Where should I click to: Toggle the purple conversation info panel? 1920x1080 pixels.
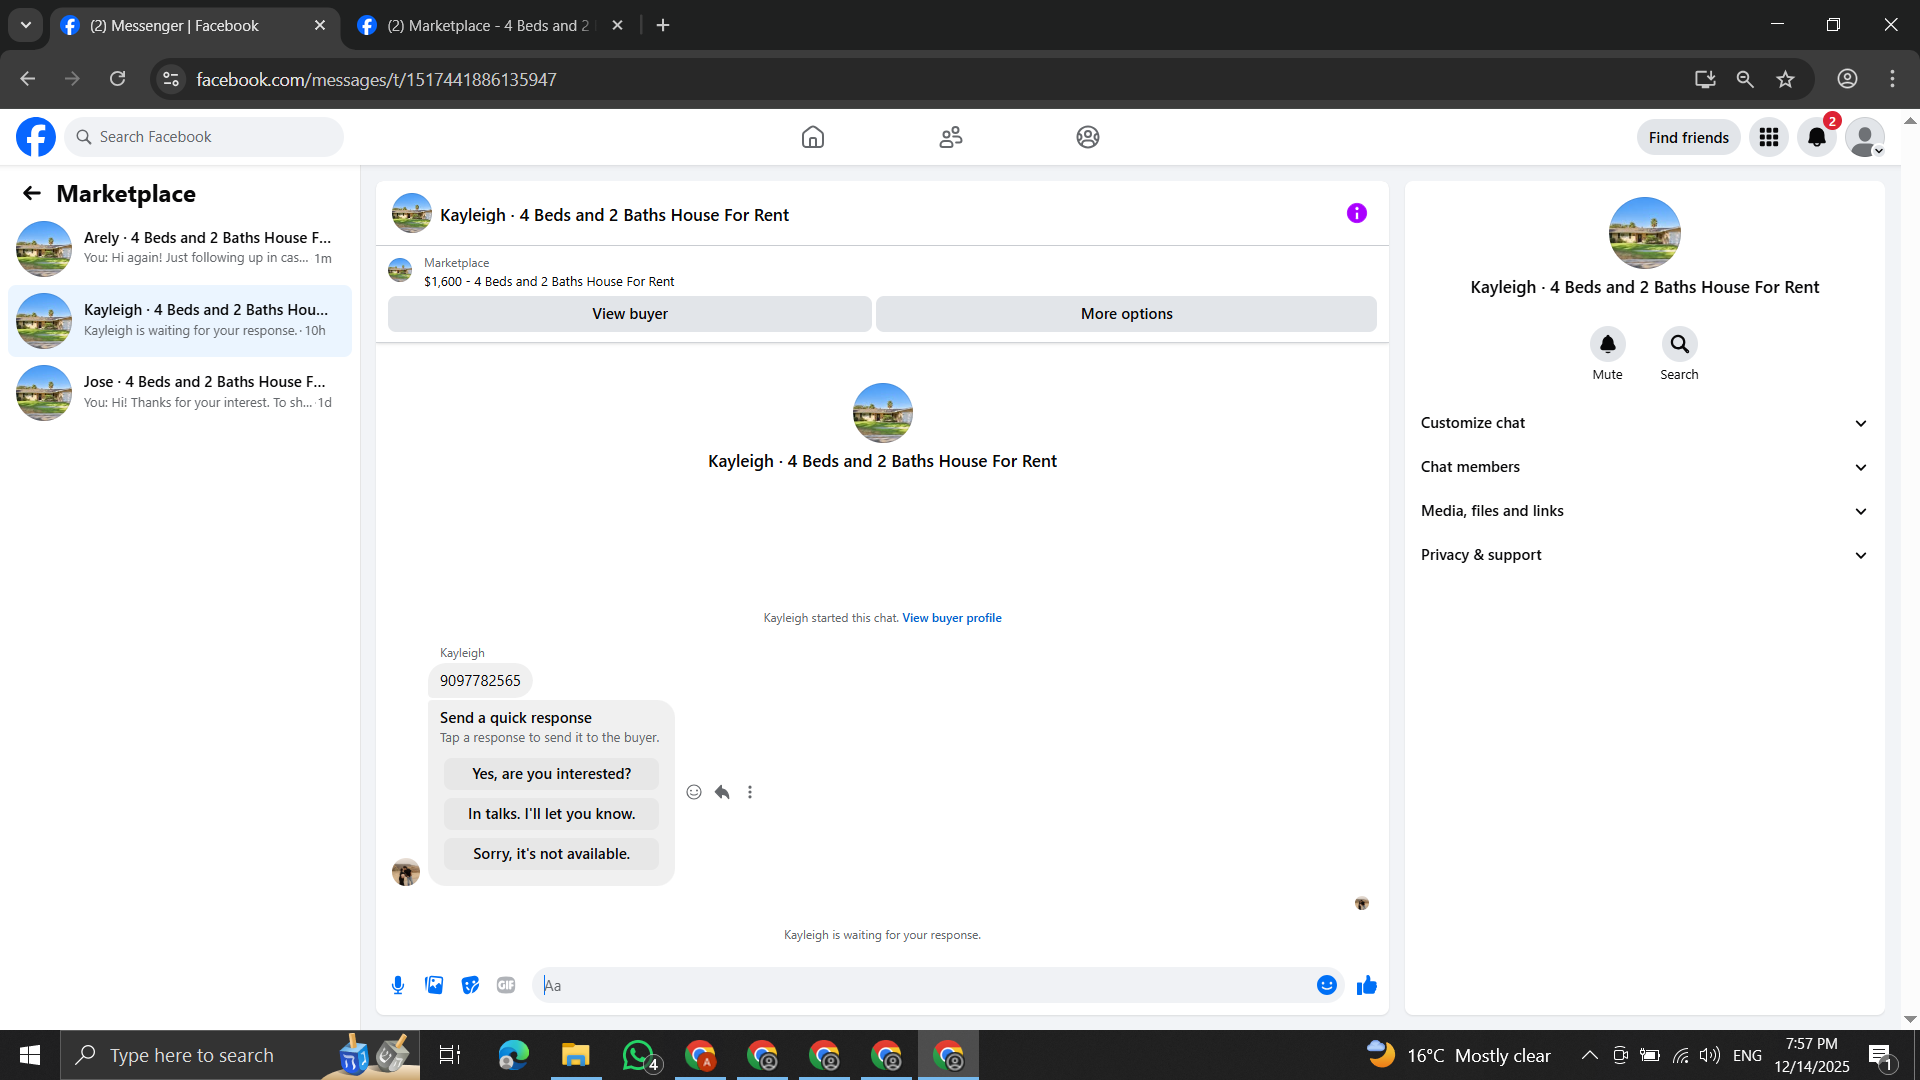[x=1356, y=213]
